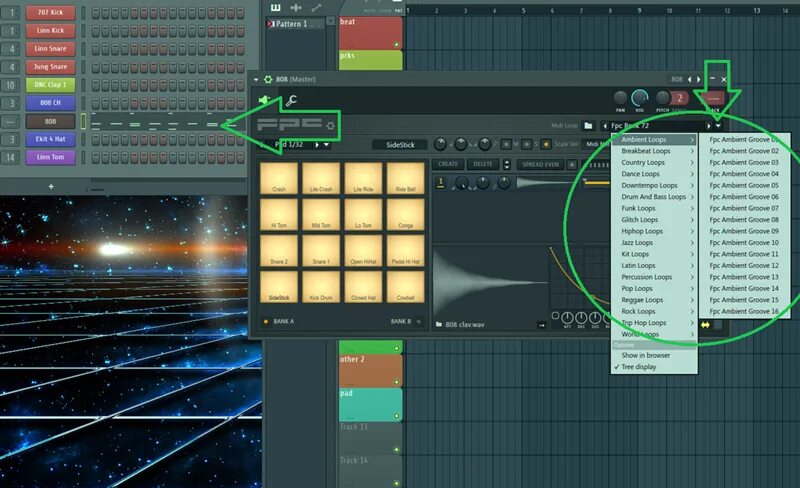Click the small gear next to the FPC logo
This screenshot has height=488, width=800.
click(x=331, y=126)
